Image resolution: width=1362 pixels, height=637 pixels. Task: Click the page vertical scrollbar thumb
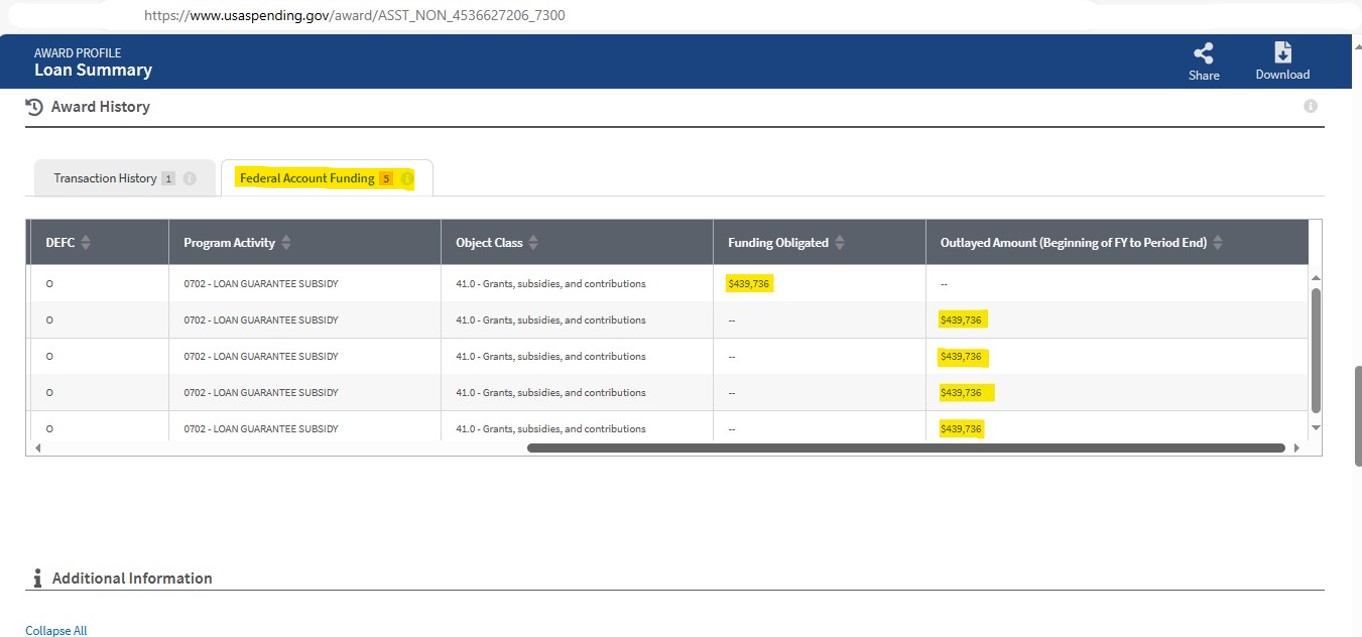[x=1357, y=415]
